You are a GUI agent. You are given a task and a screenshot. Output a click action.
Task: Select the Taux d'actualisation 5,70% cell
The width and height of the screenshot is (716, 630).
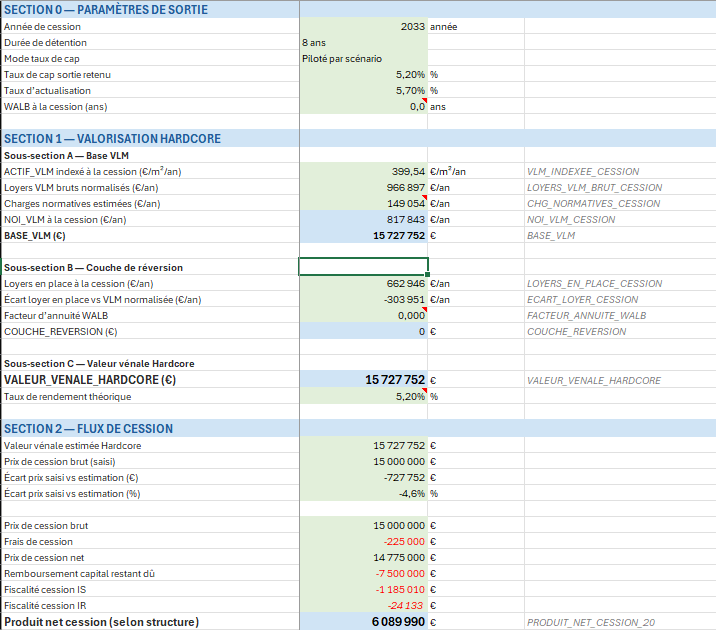coord(363,90)
